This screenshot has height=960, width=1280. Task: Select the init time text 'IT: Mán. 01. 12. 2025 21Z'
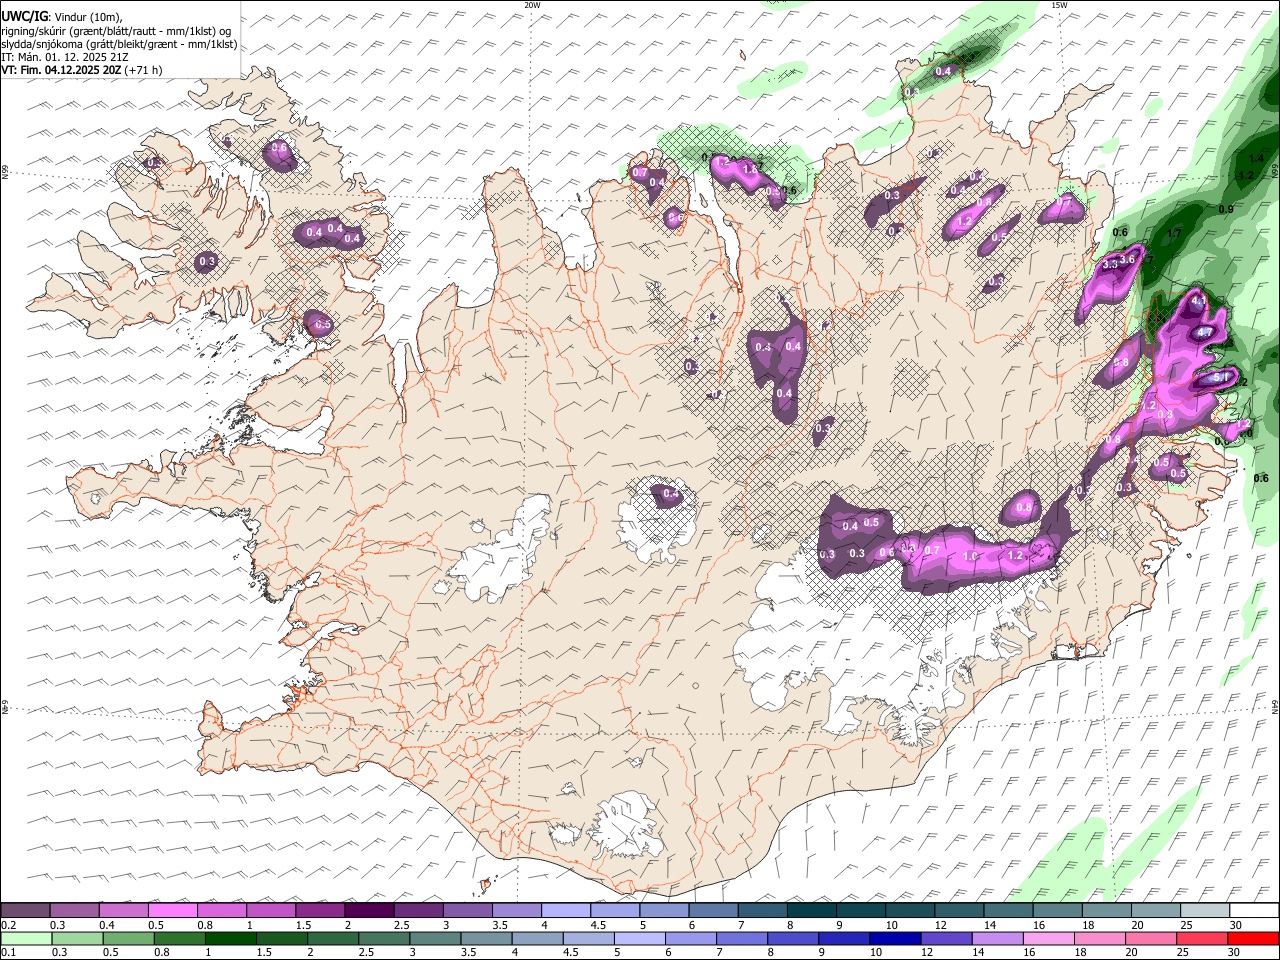[65, 57]
